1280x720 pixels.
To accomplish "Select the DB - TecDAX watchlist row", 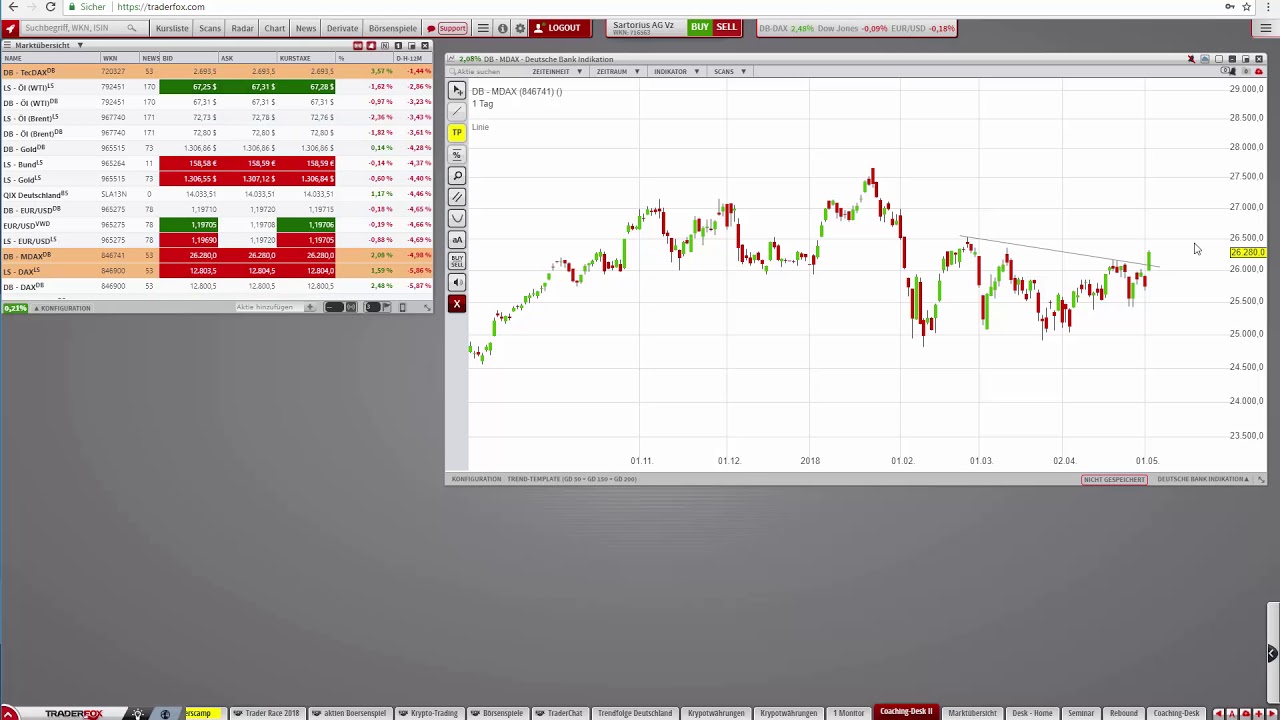I will point(216,72).
